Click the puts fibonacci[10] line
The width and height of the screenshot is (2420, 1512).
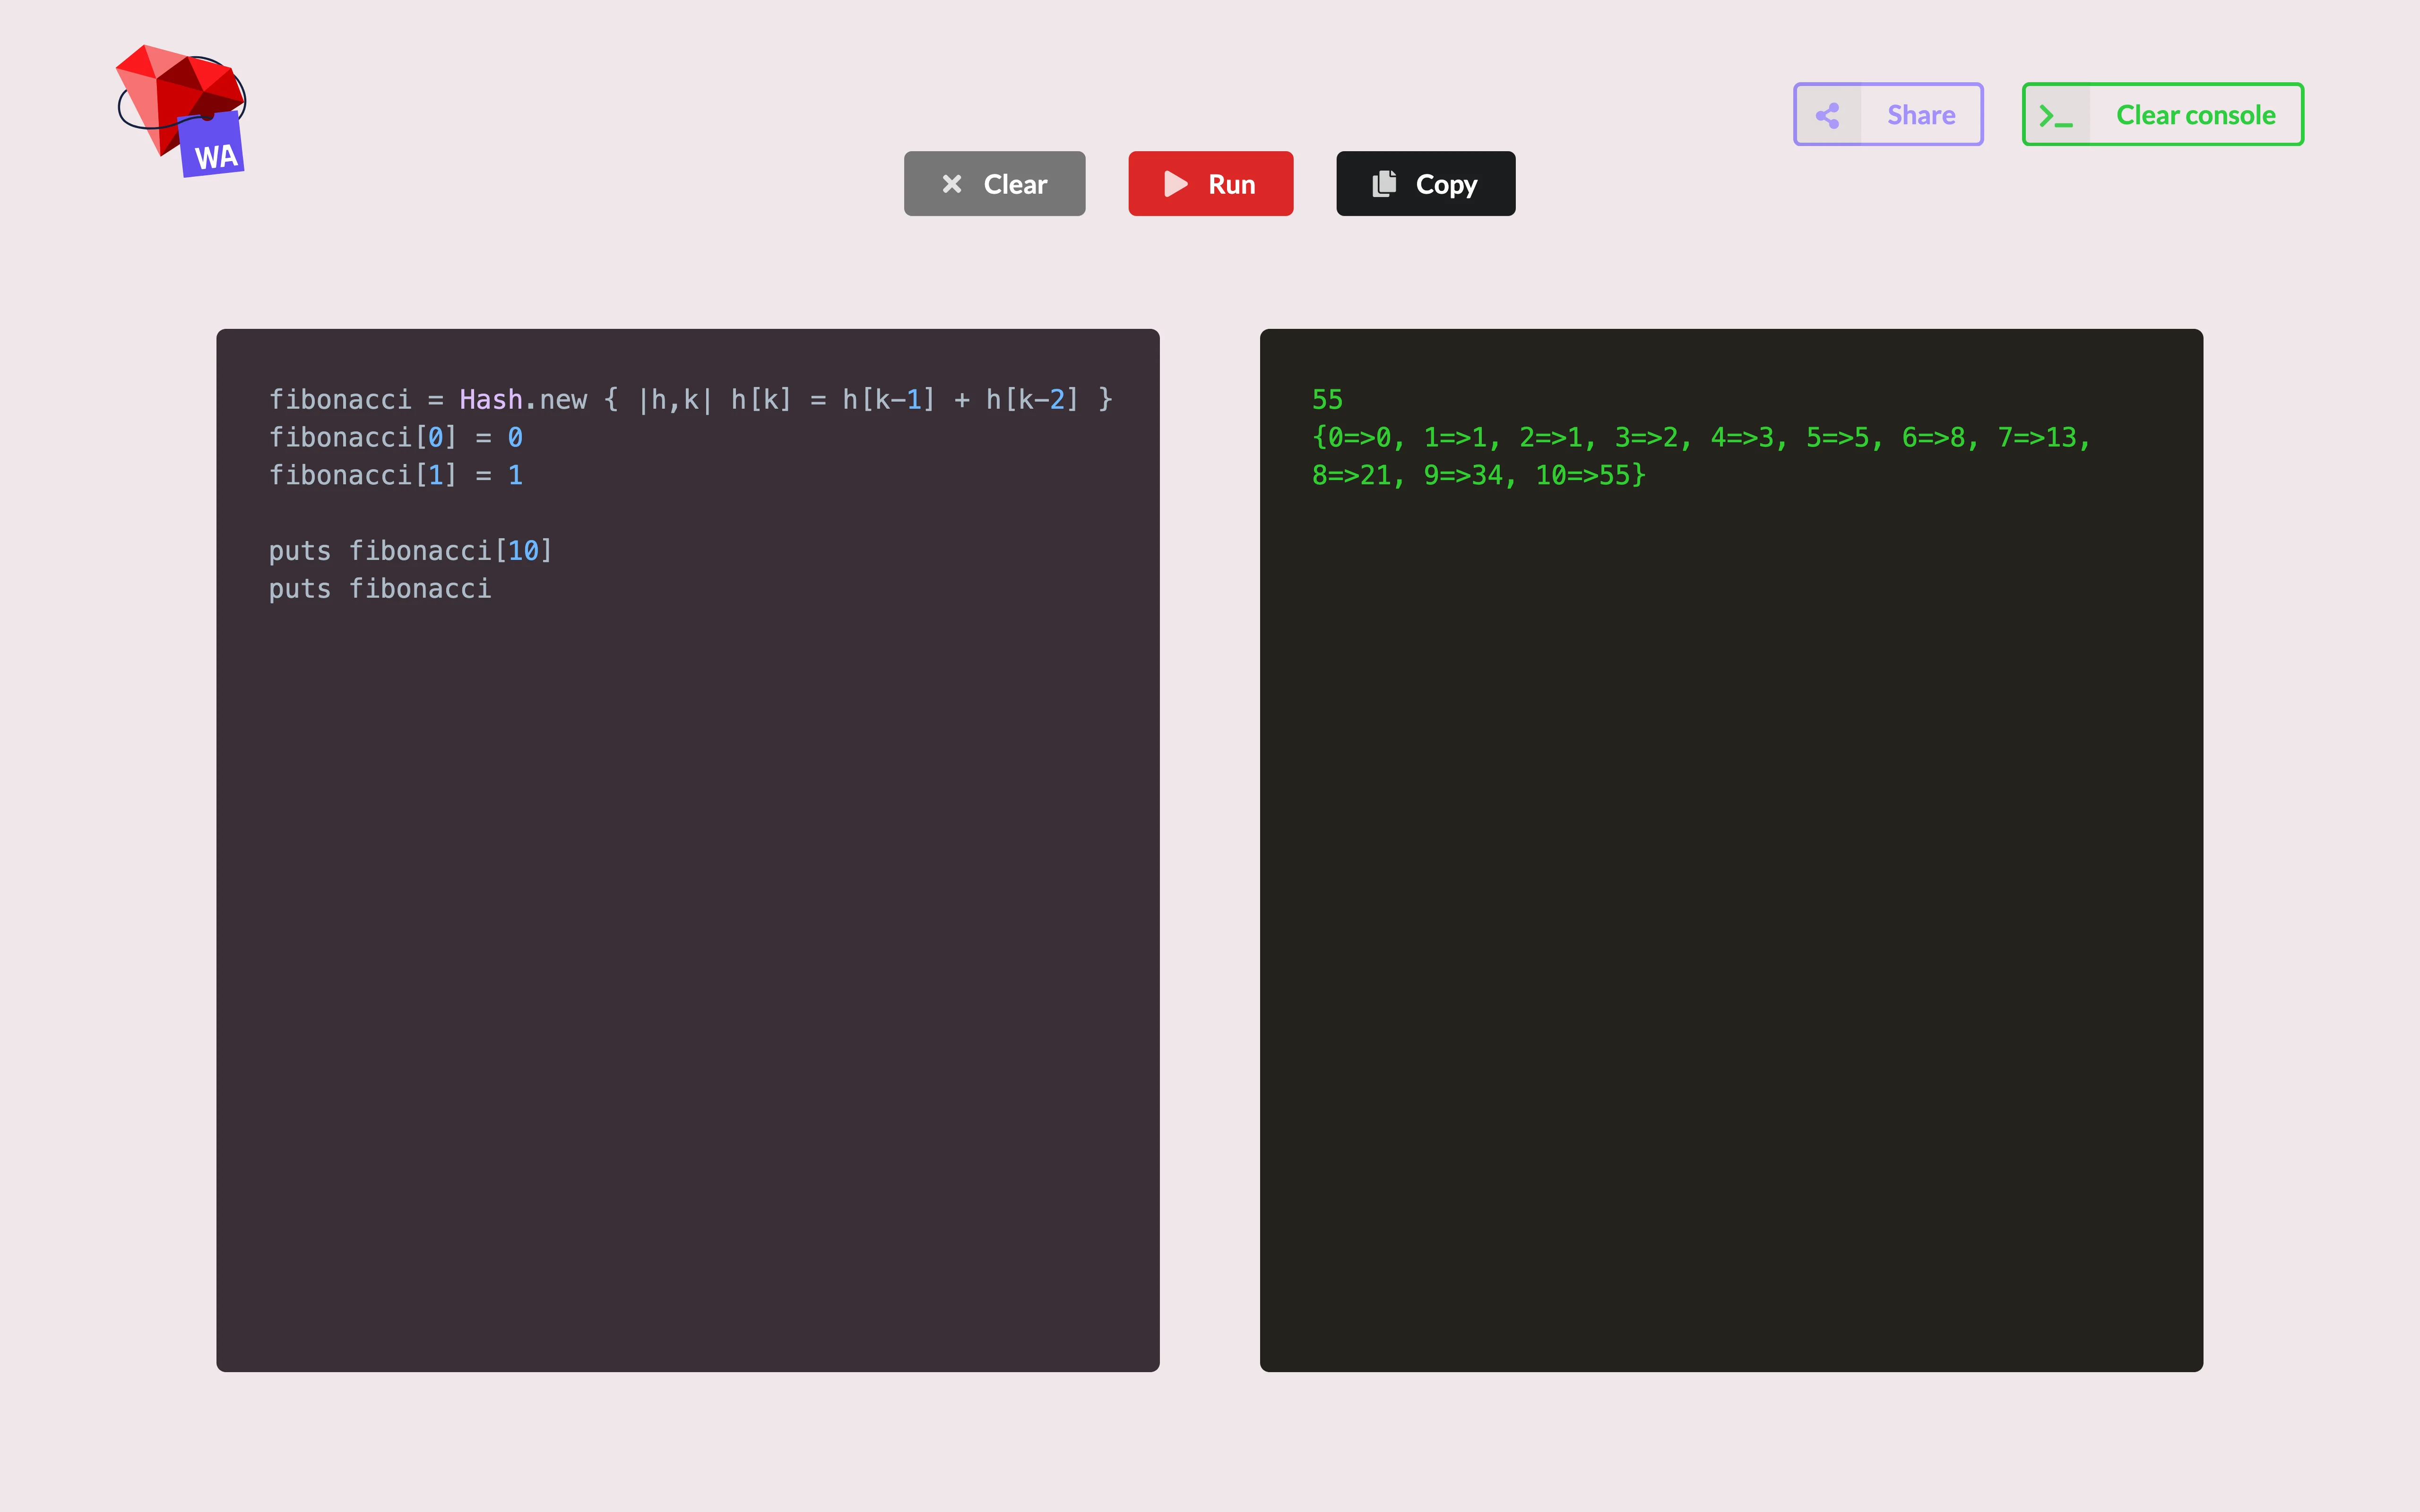(410, 551)
